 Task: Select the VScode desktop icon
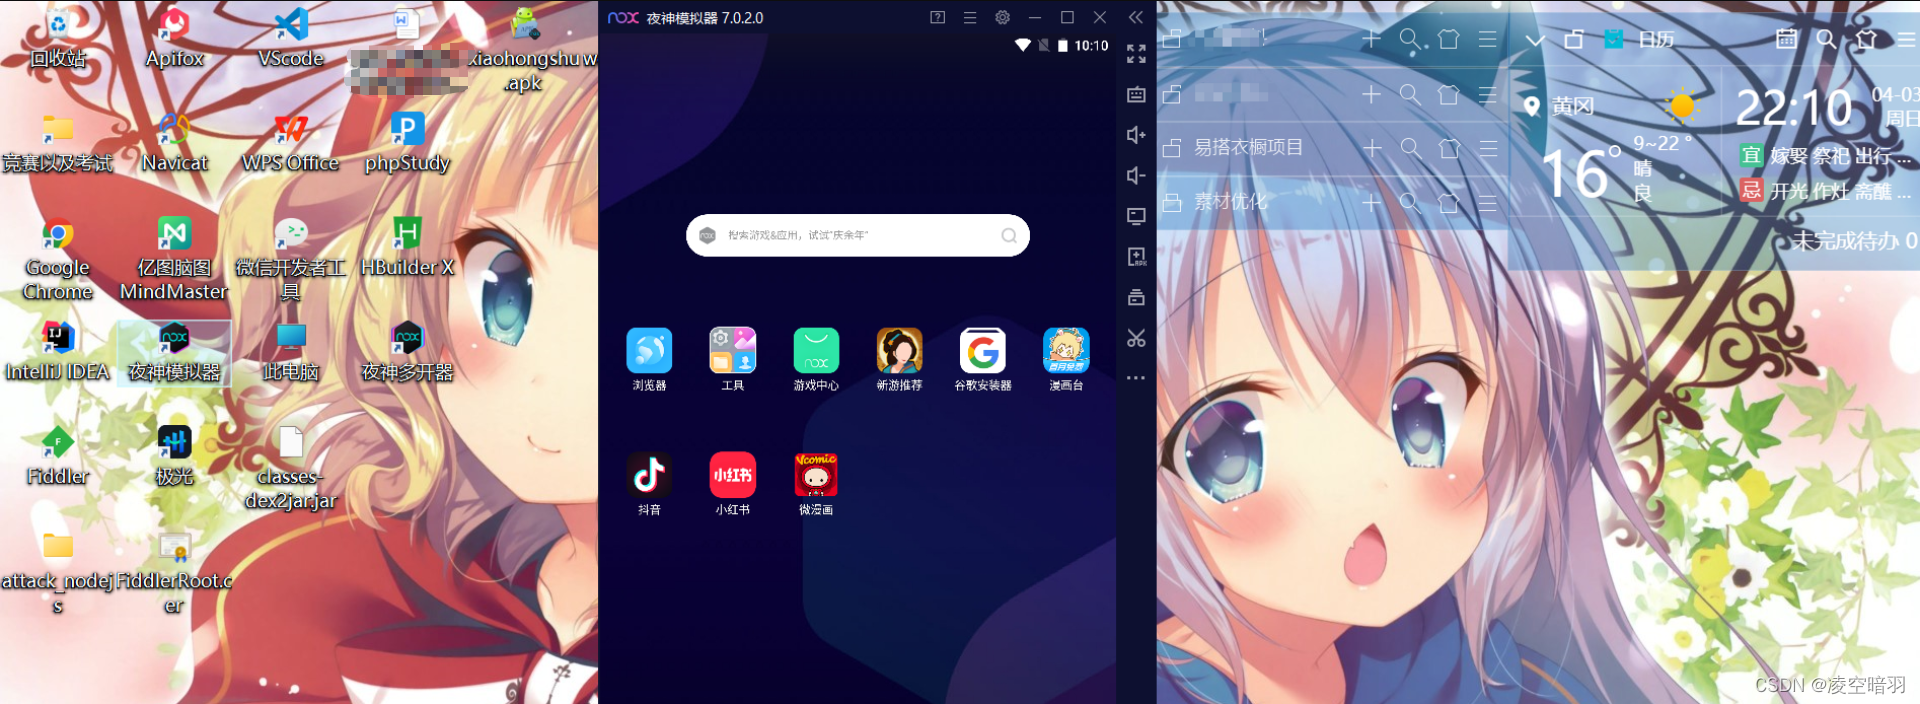291,38
